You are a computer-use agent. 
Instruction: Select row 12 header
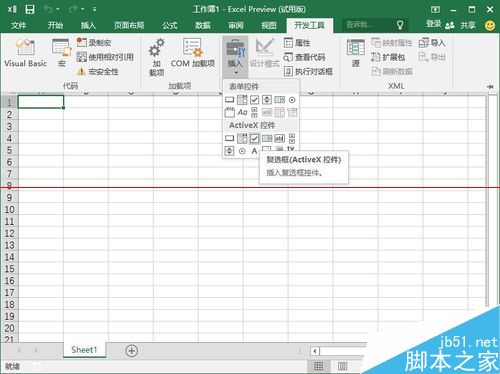click(x=9, y=233)
